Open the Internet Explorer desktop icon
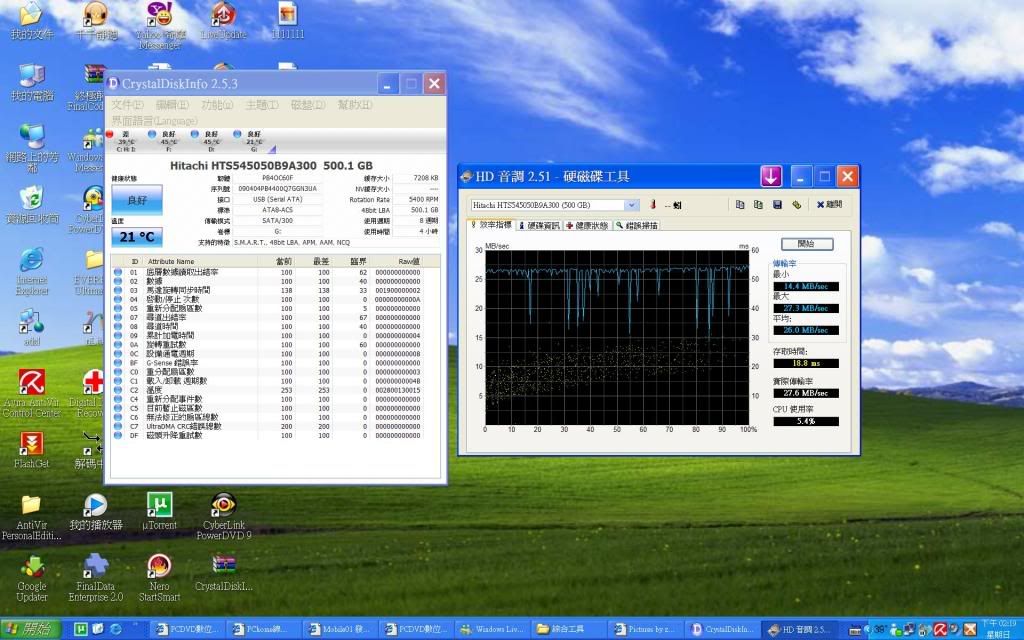Screen dimensions: 1024x640 click(x=32, y=271)
